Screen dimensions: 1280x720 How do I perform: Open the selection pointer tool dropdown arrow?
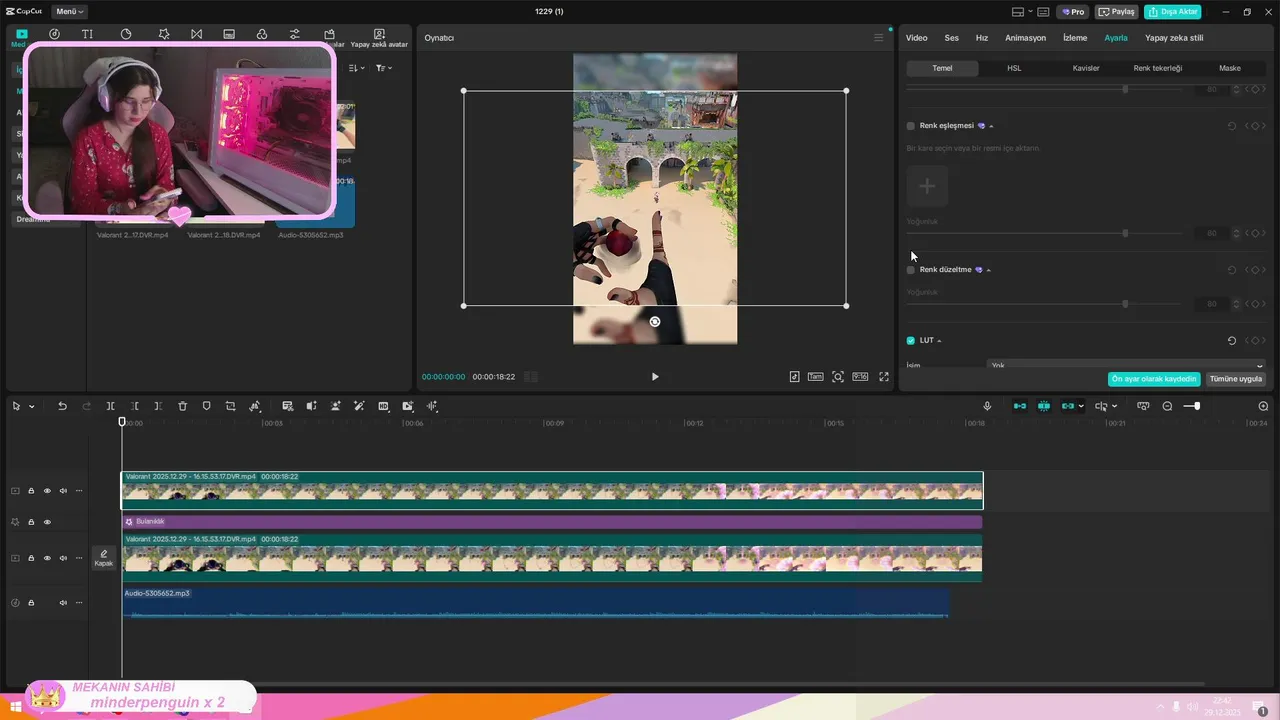click(31, 407)
